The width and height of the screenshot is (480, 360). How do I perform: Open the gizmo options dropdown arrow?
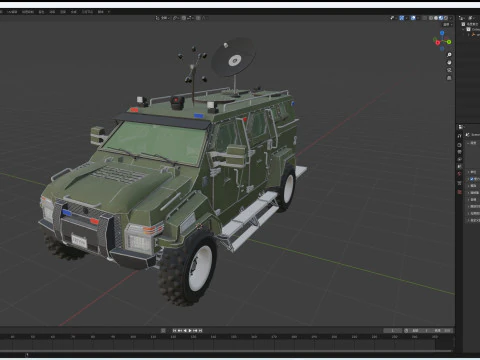point(407,18)
